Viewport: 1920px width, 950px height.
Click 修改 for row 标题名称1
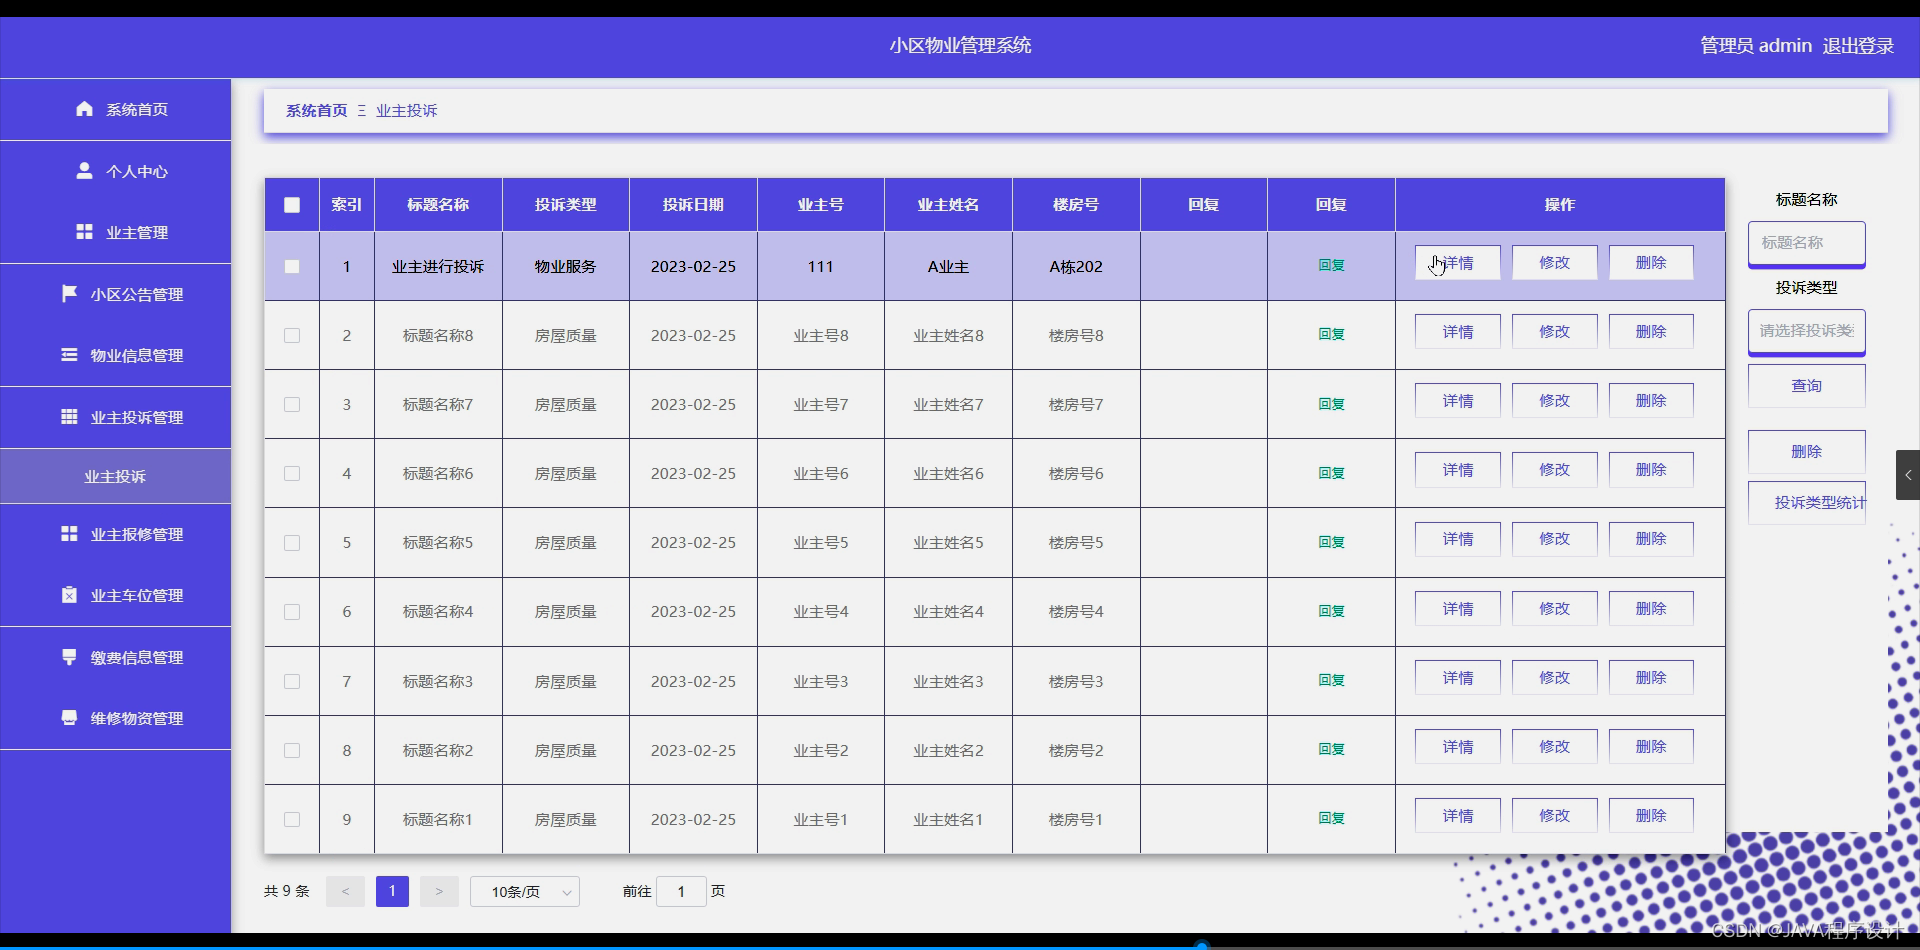(1554, 816)
